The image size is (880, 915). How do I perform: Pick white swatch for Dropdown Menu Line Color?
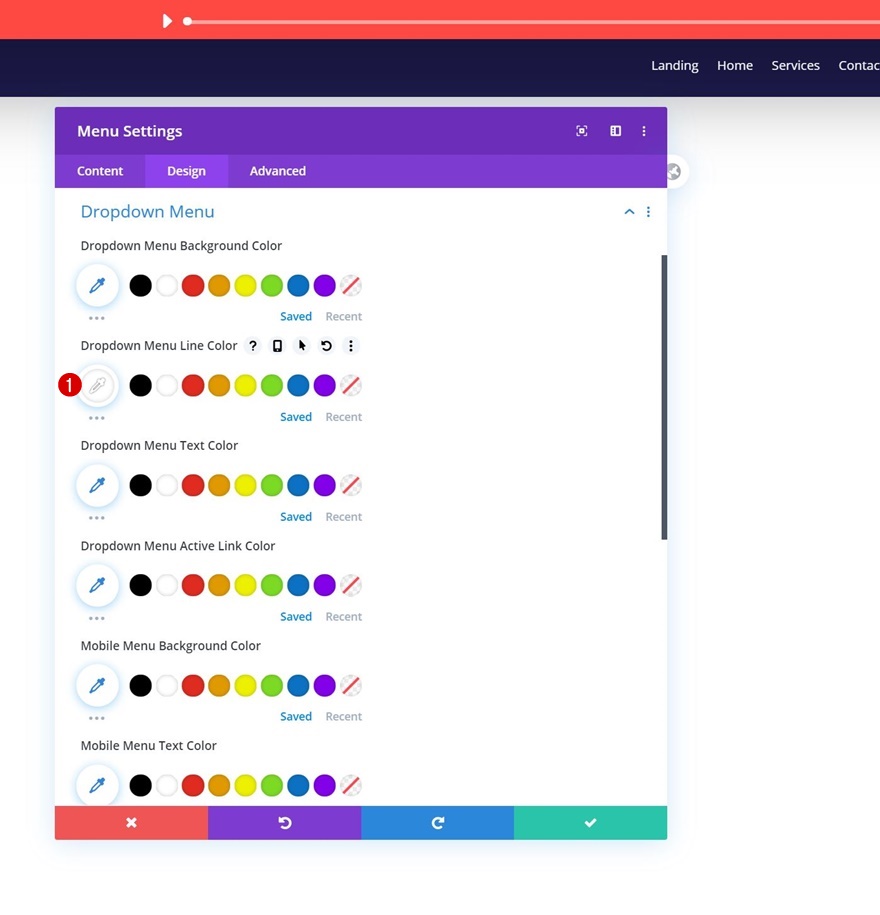pyautogui.click(x=167, y=385)
